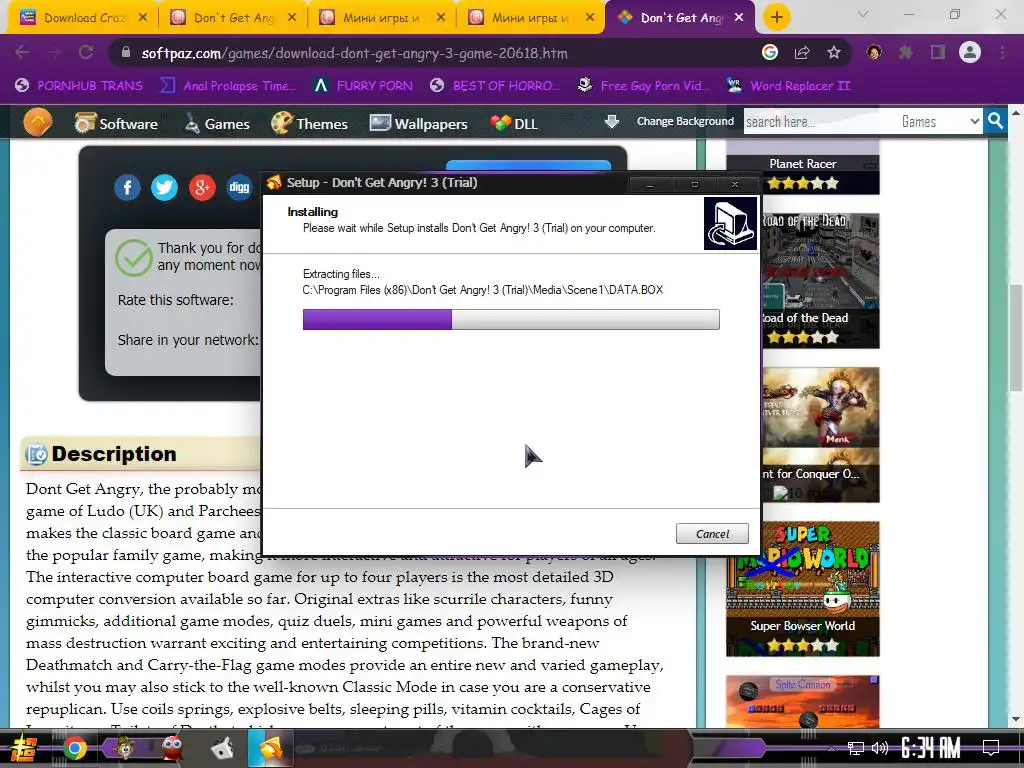This screenshot has width=1024, height=768.
Task: Switch to first Мини игры tab
Action: tap(381, 18)
